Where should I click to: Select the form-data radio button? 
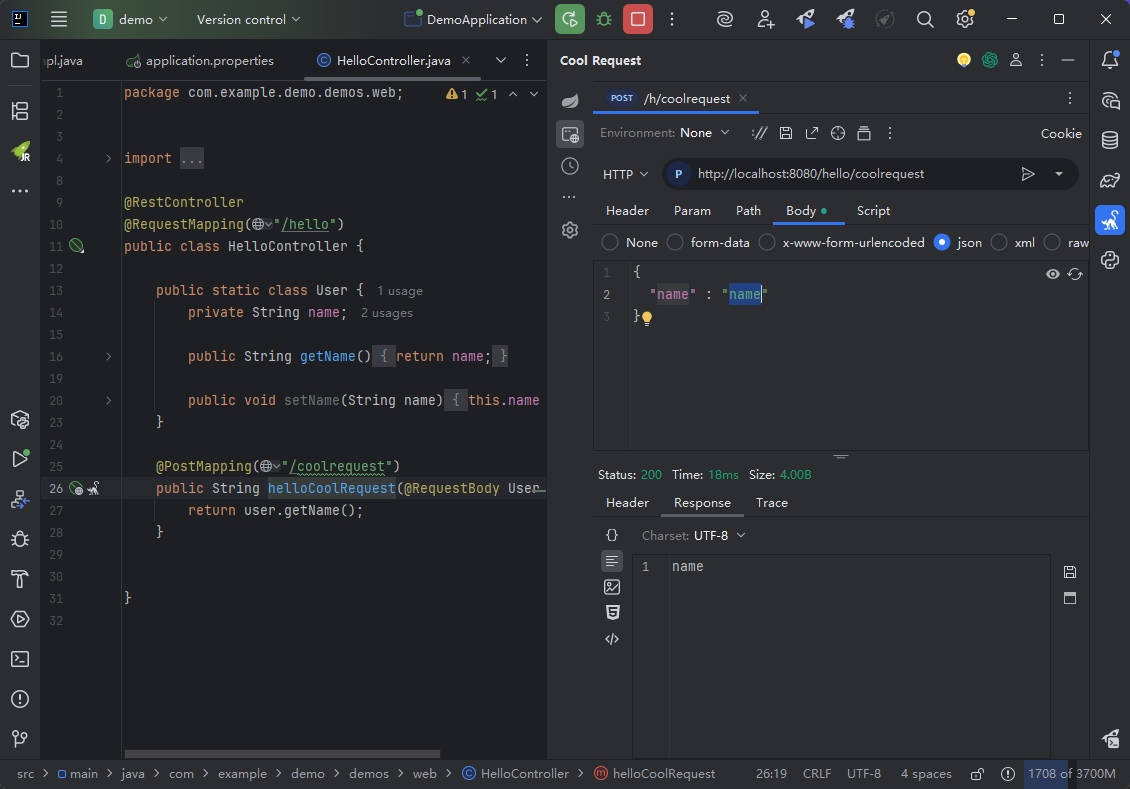[675, 242]
